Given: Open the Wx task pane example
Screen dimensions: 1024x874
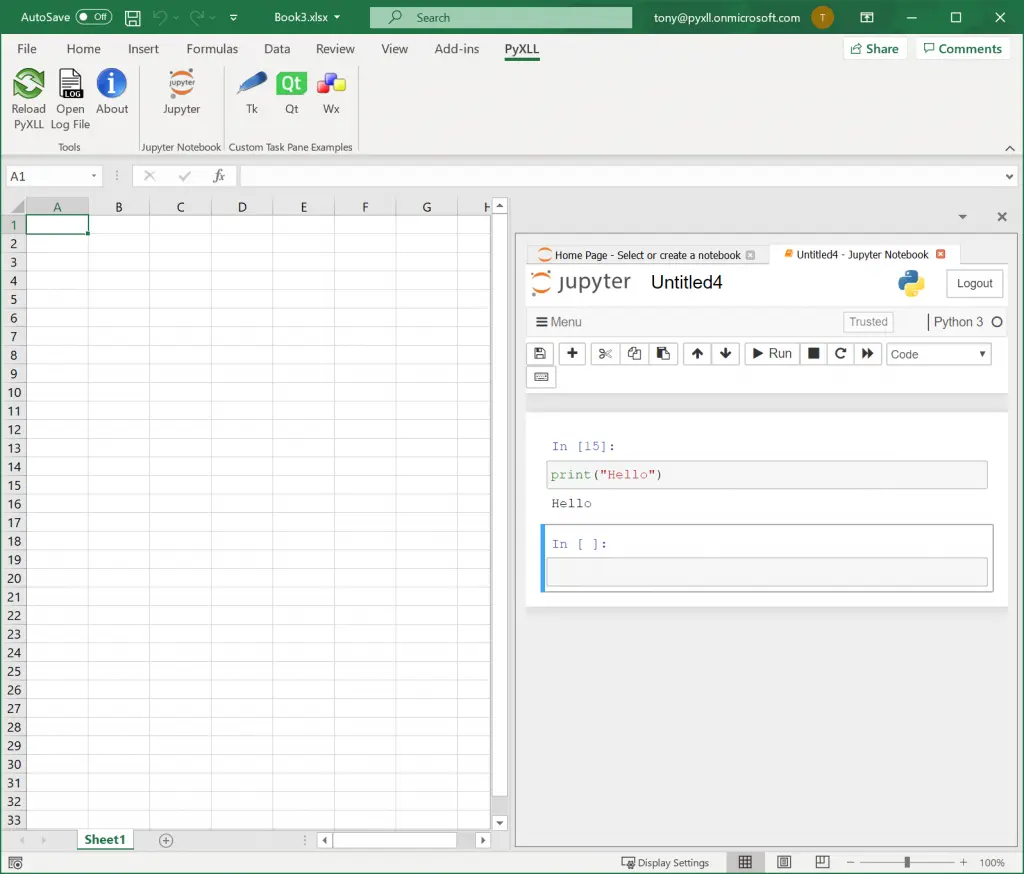Looking at the screenshot, I should point(331,91).
